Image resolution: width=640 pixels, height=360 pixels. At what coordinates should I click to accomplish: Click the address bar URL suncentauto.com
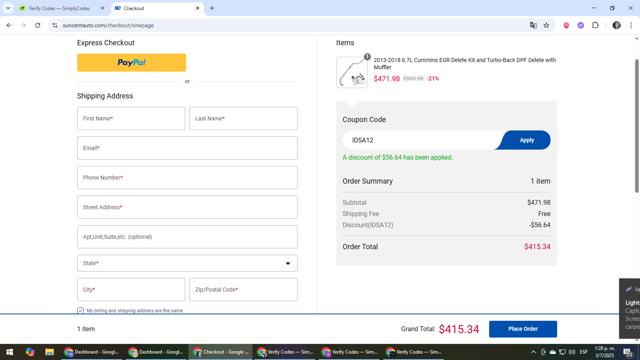[108, 25]
